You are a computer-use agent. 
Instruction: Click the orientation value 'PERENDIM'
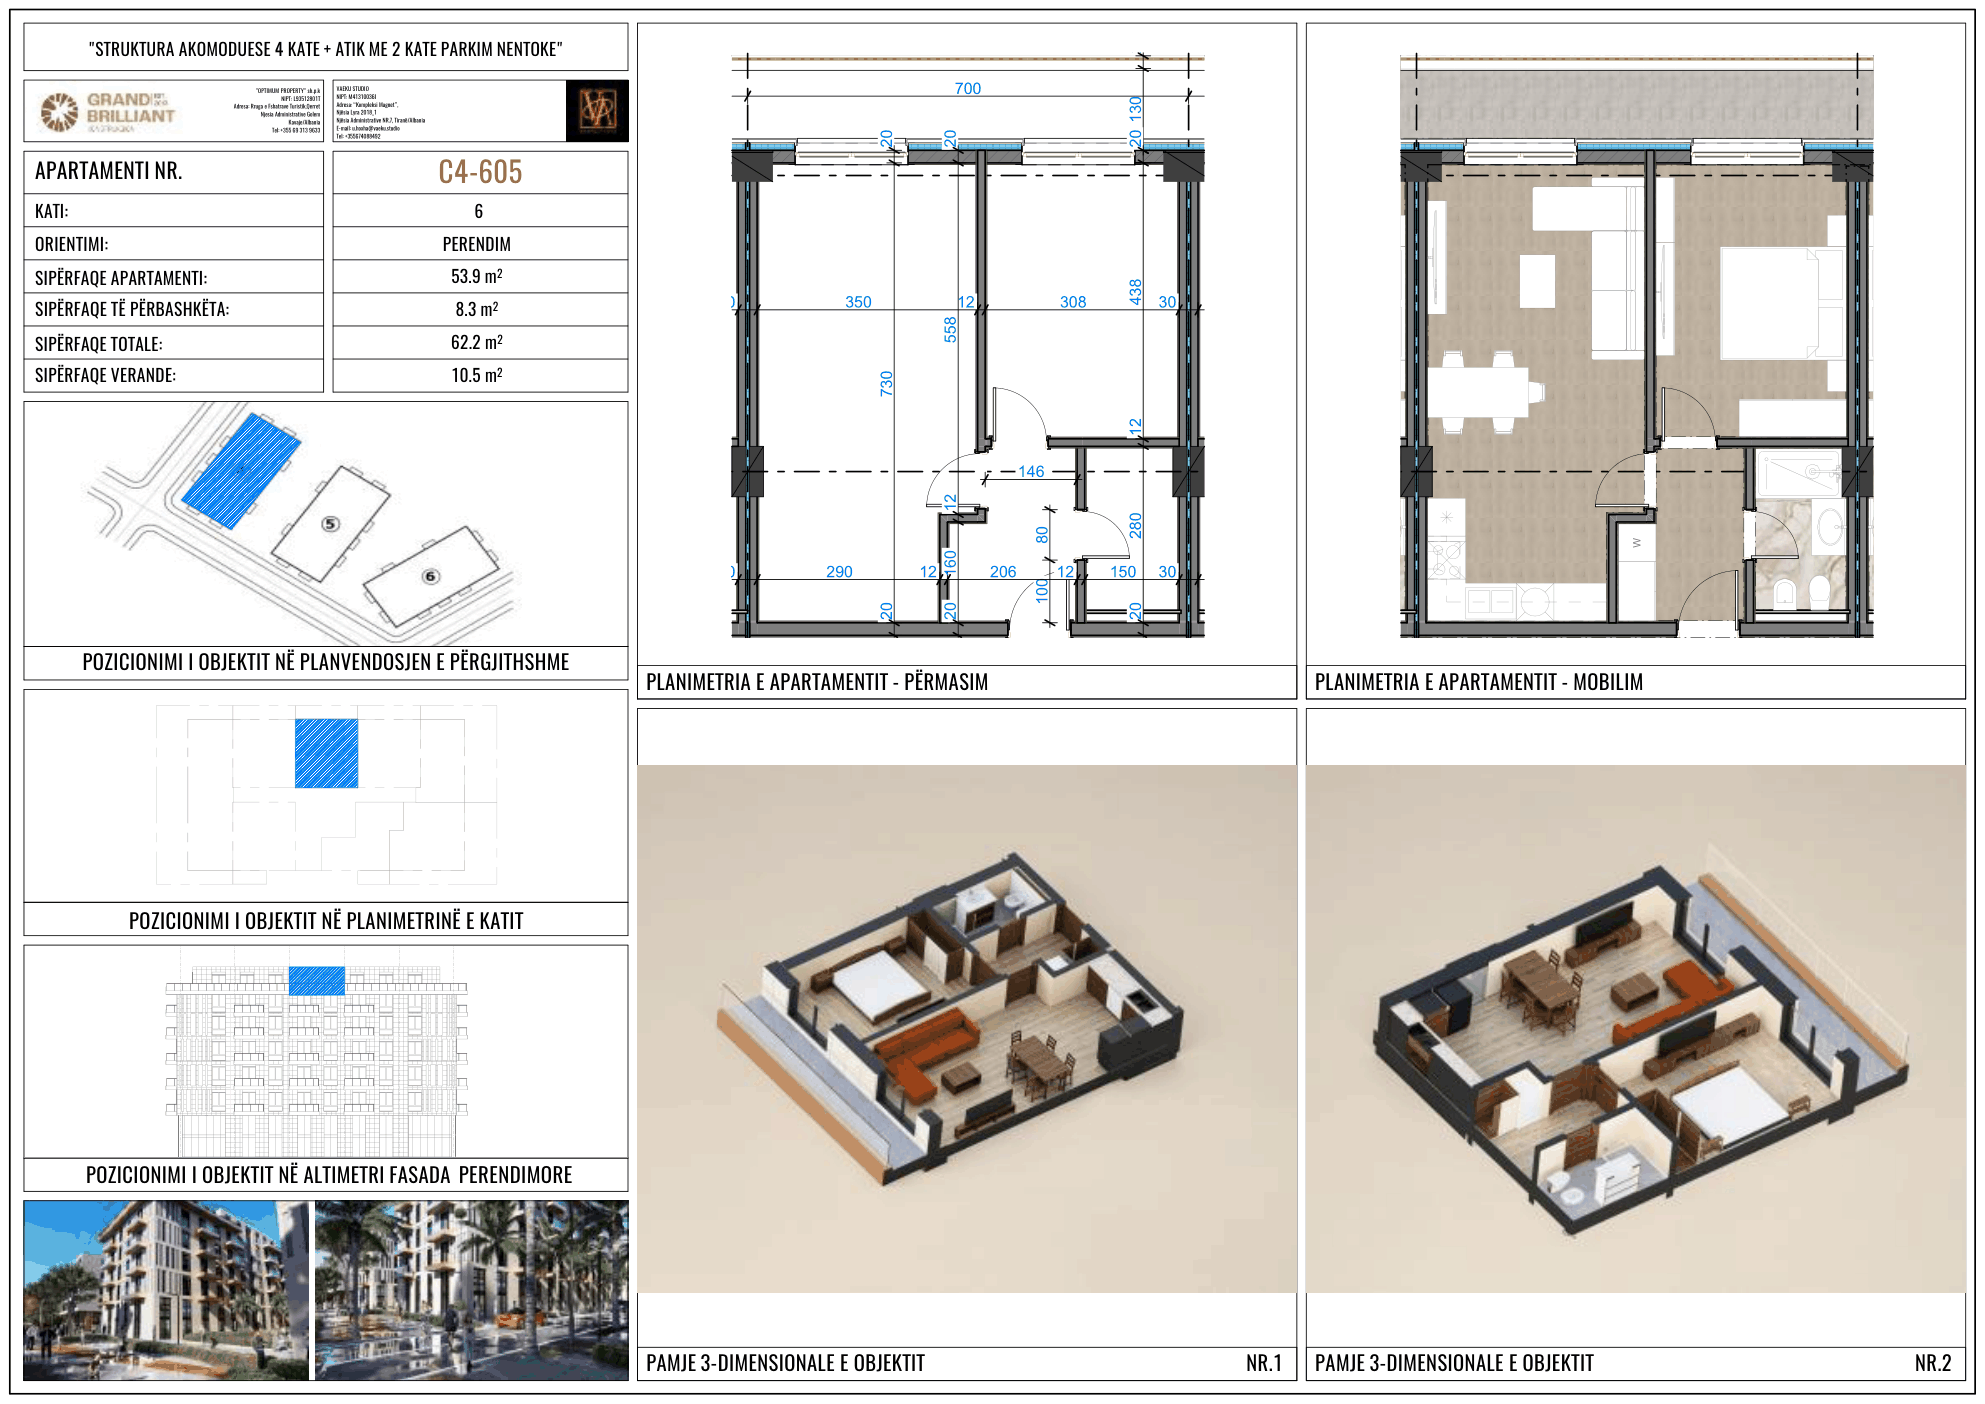click(477, 244)
